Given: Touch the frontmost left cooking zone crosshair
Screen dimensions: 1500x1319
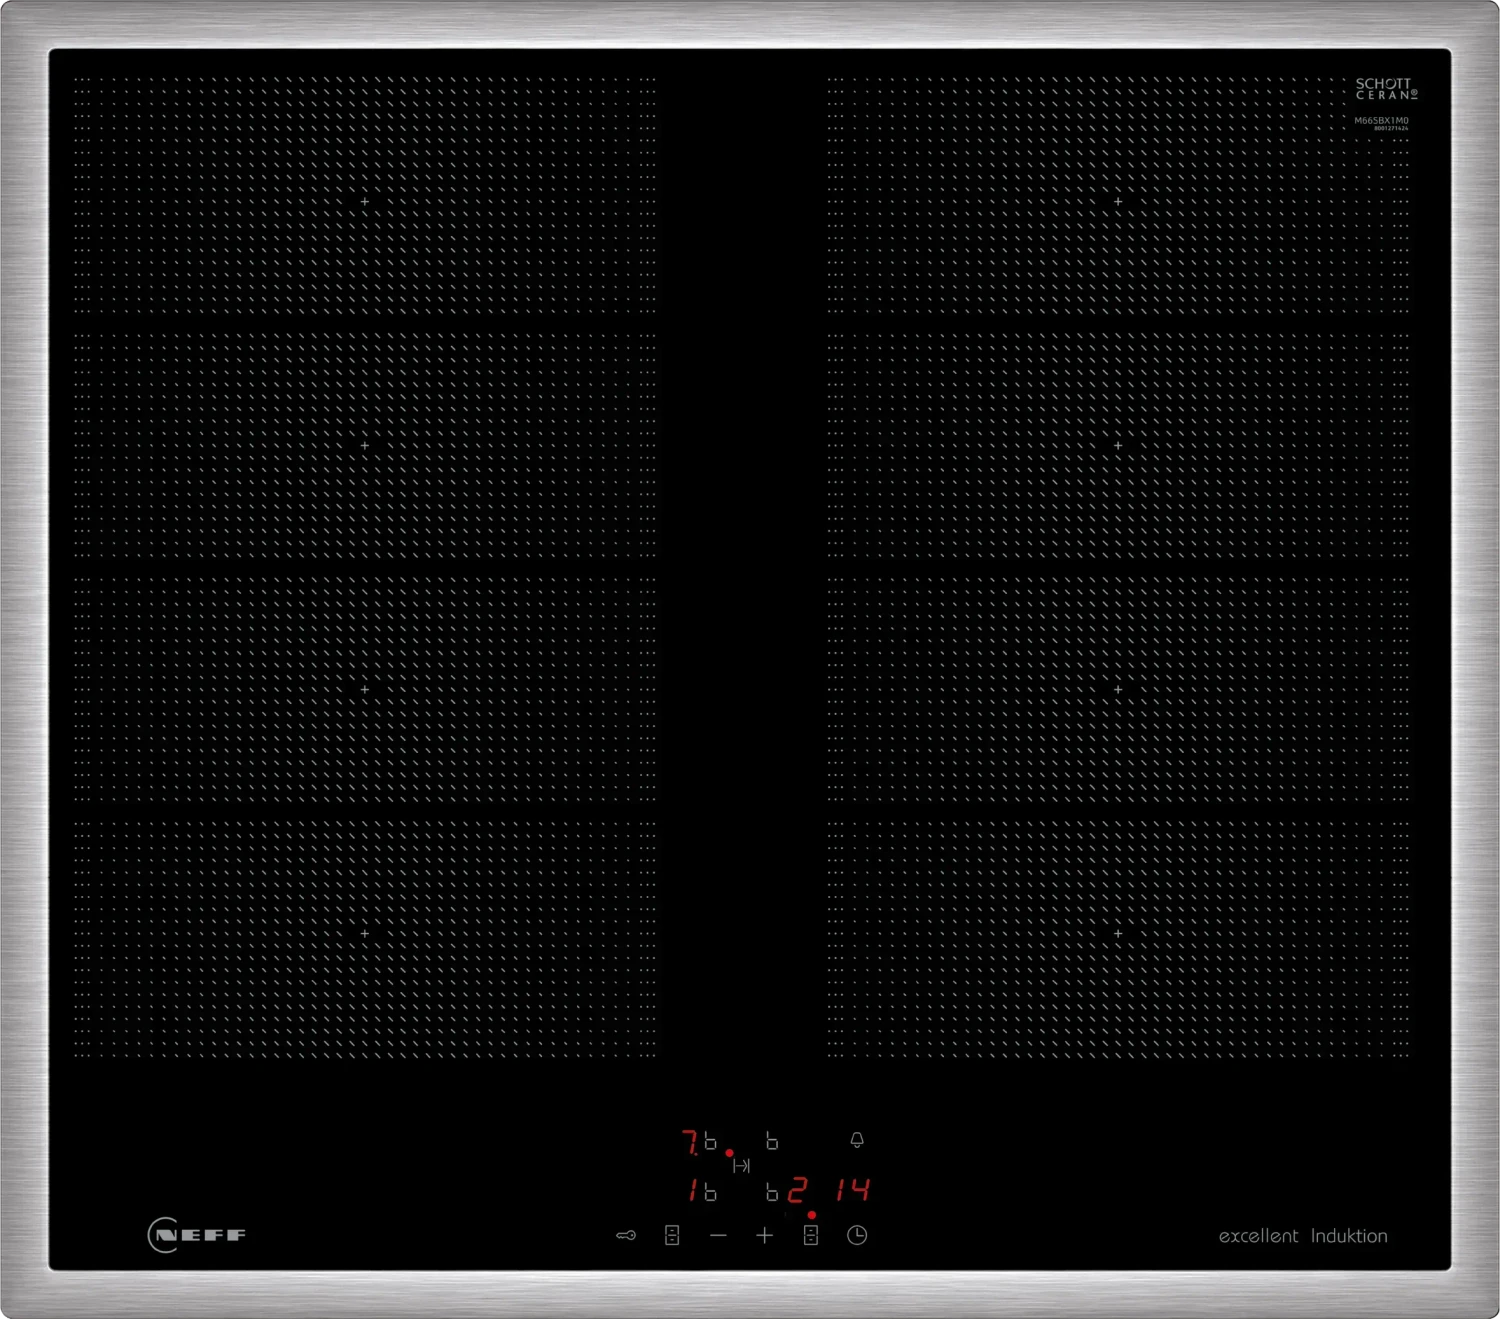Looking at the screenshot, I should pos(365,934).
